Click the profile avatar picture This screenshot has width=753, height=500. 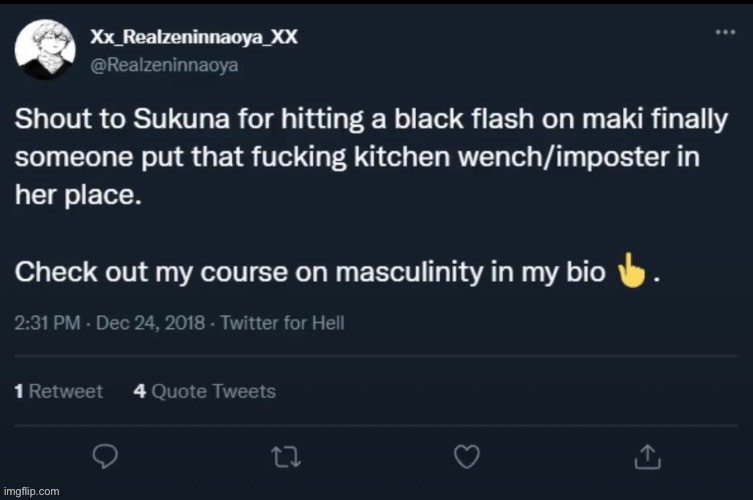click(43, 50)
